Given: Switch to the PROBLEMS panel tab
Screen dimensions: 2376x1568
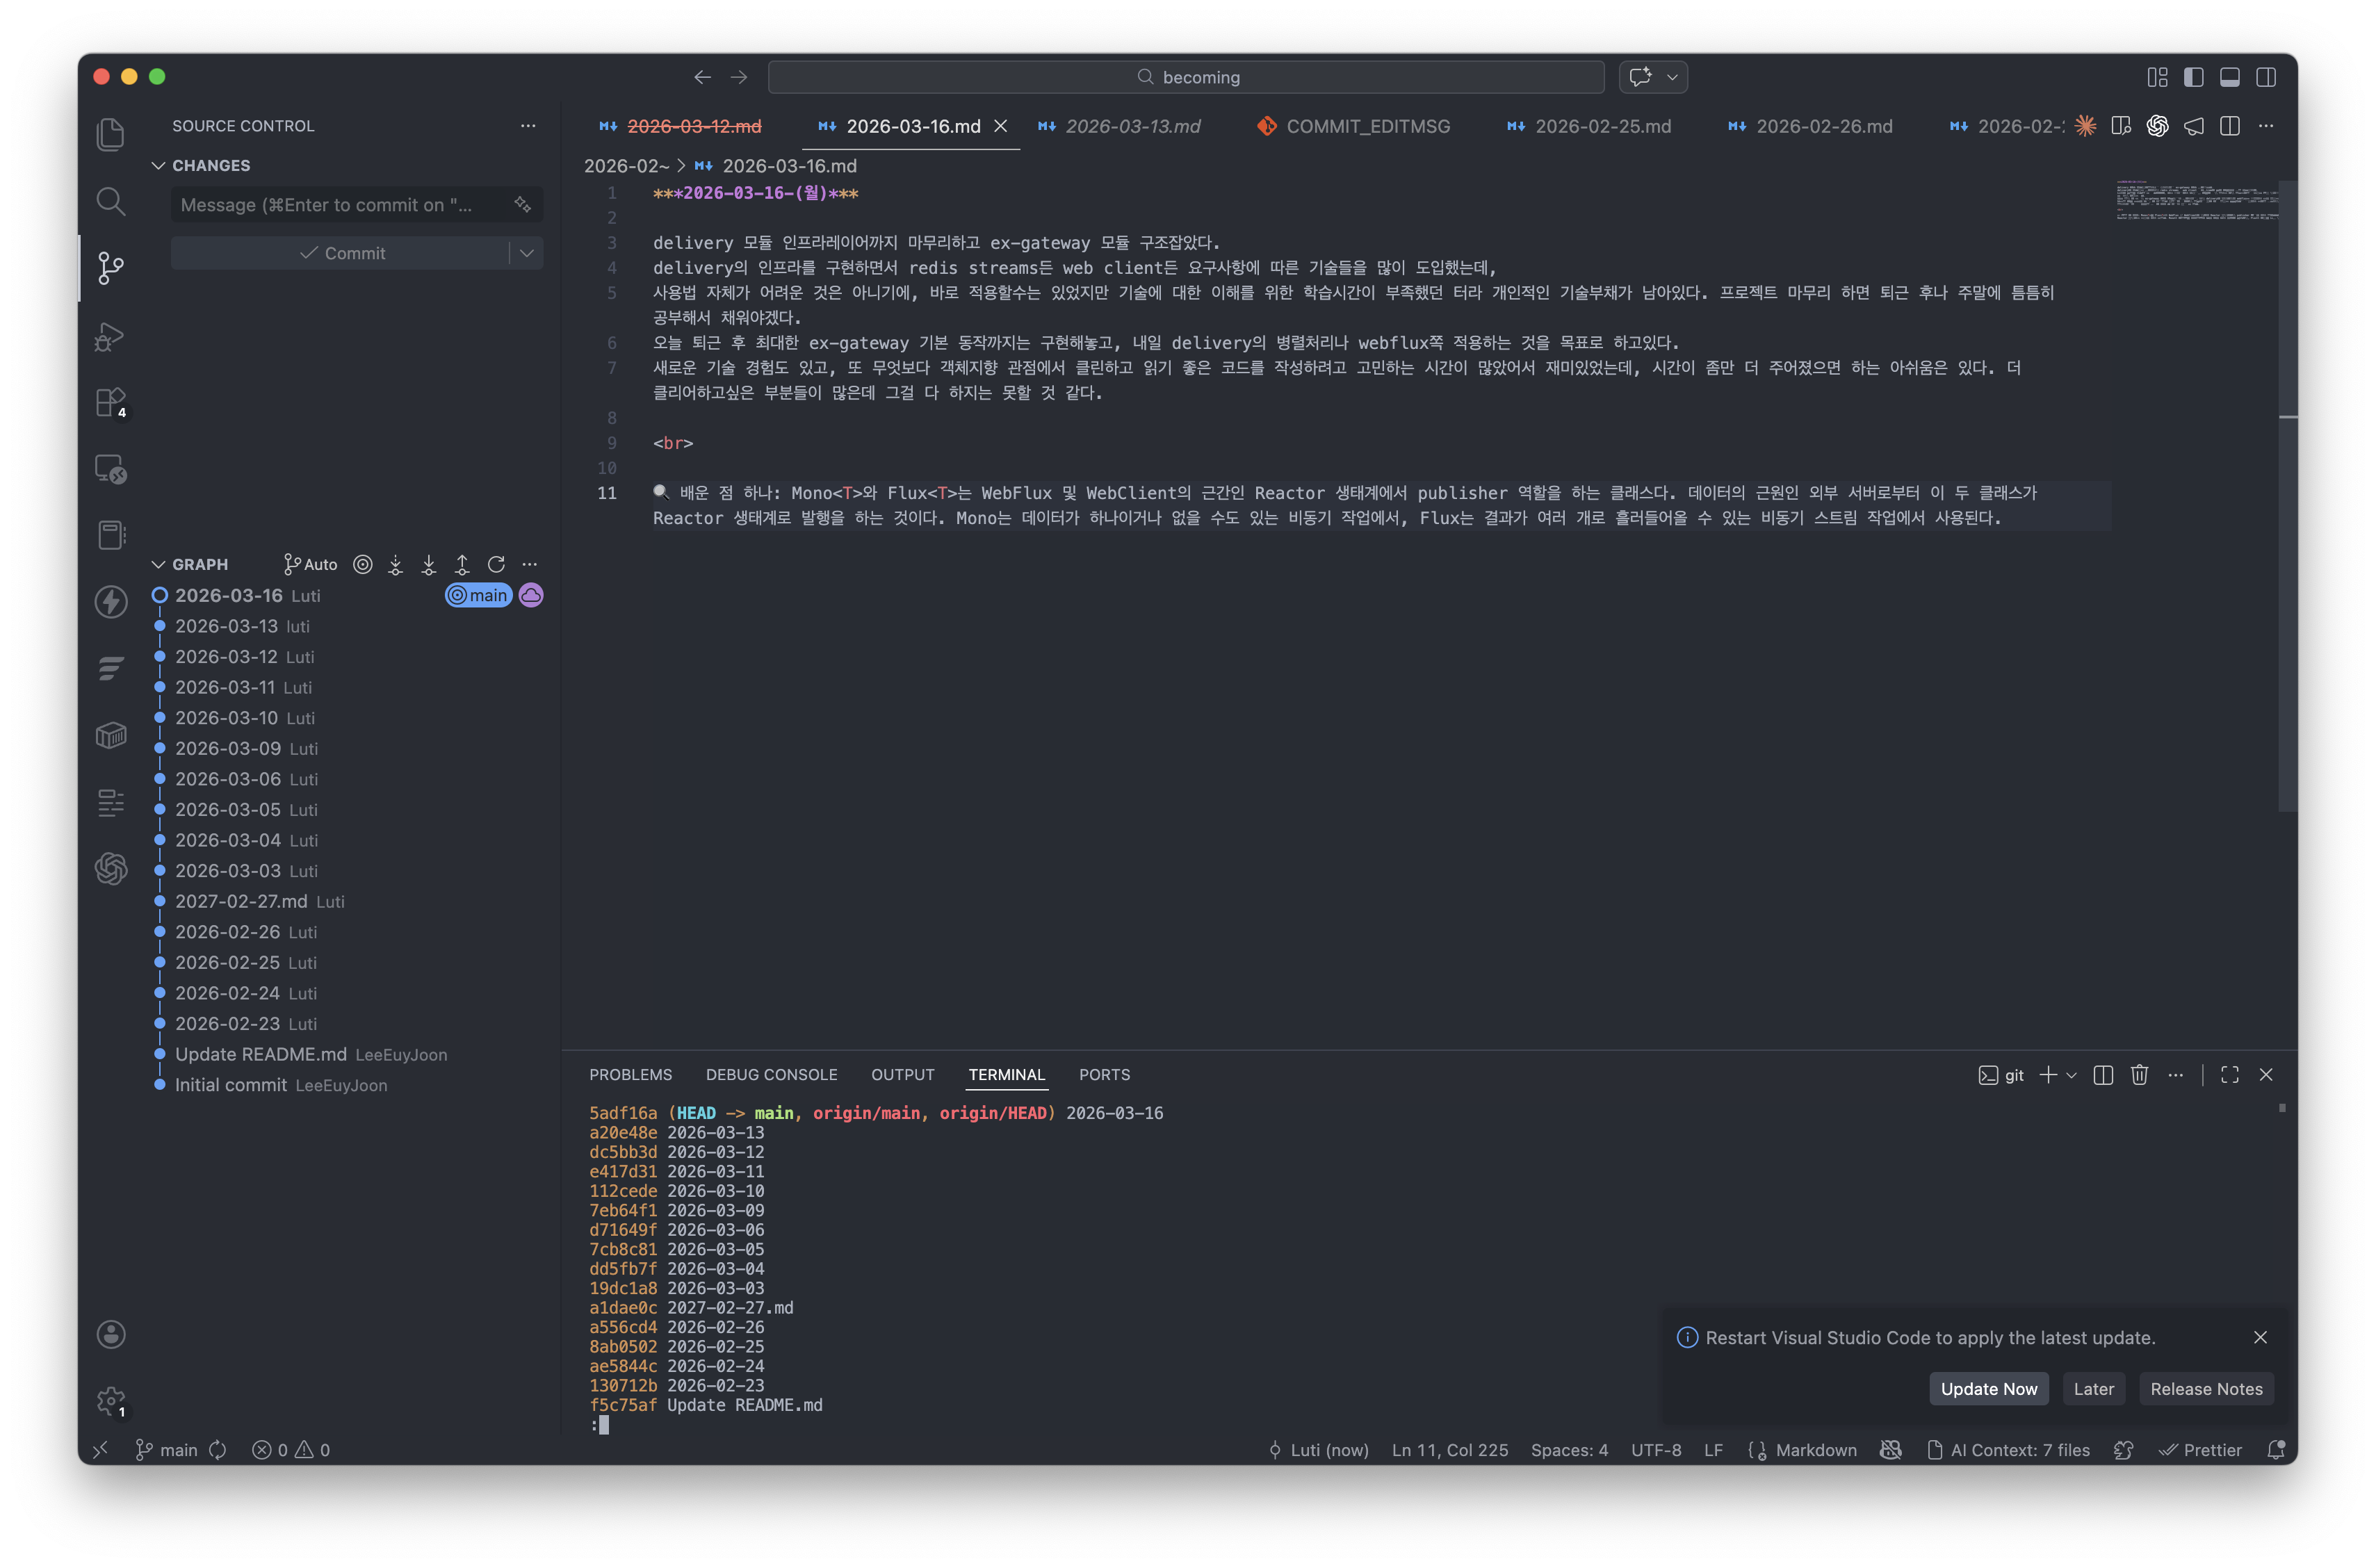Looking at the screenshot, I should coord(630,1074).
